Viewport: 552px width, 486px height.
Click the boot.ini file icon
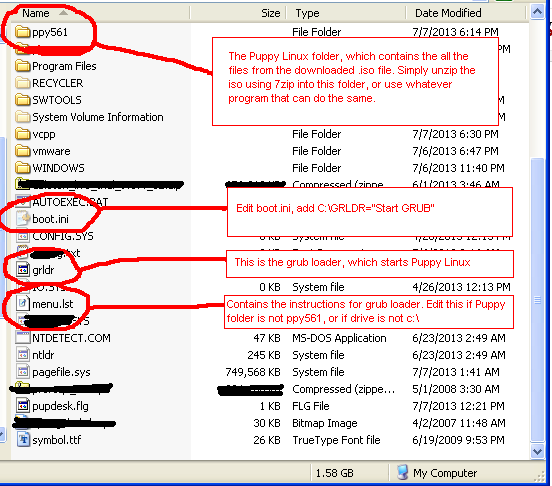coord(23,219)
